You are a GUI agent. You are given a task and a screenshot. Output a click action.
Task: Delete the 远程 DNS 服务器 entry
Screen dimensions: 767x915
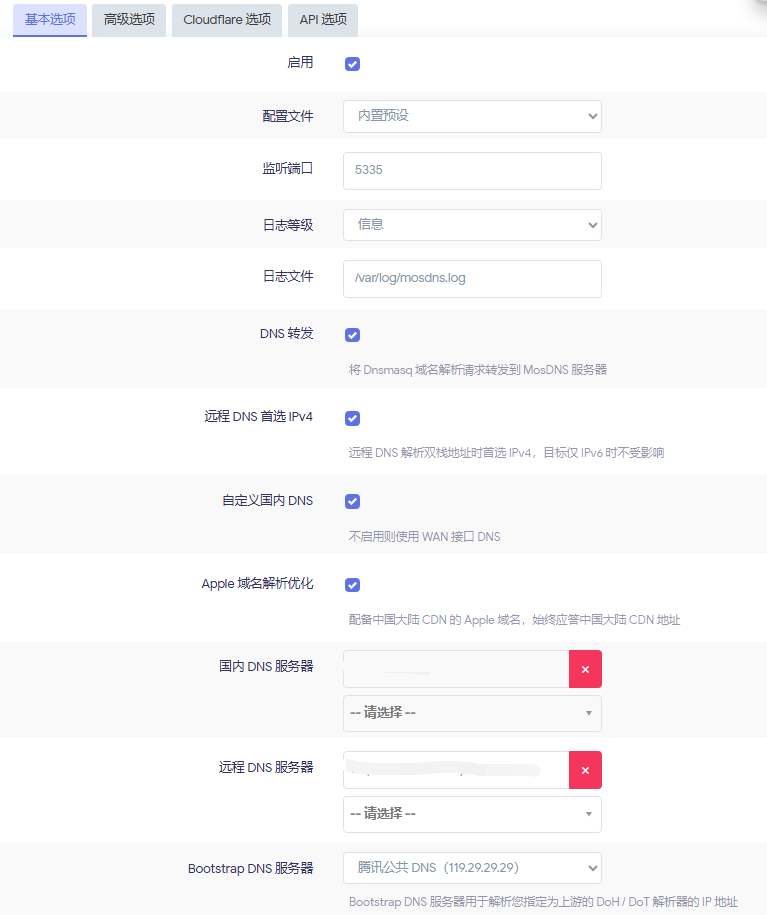(585, 770)
